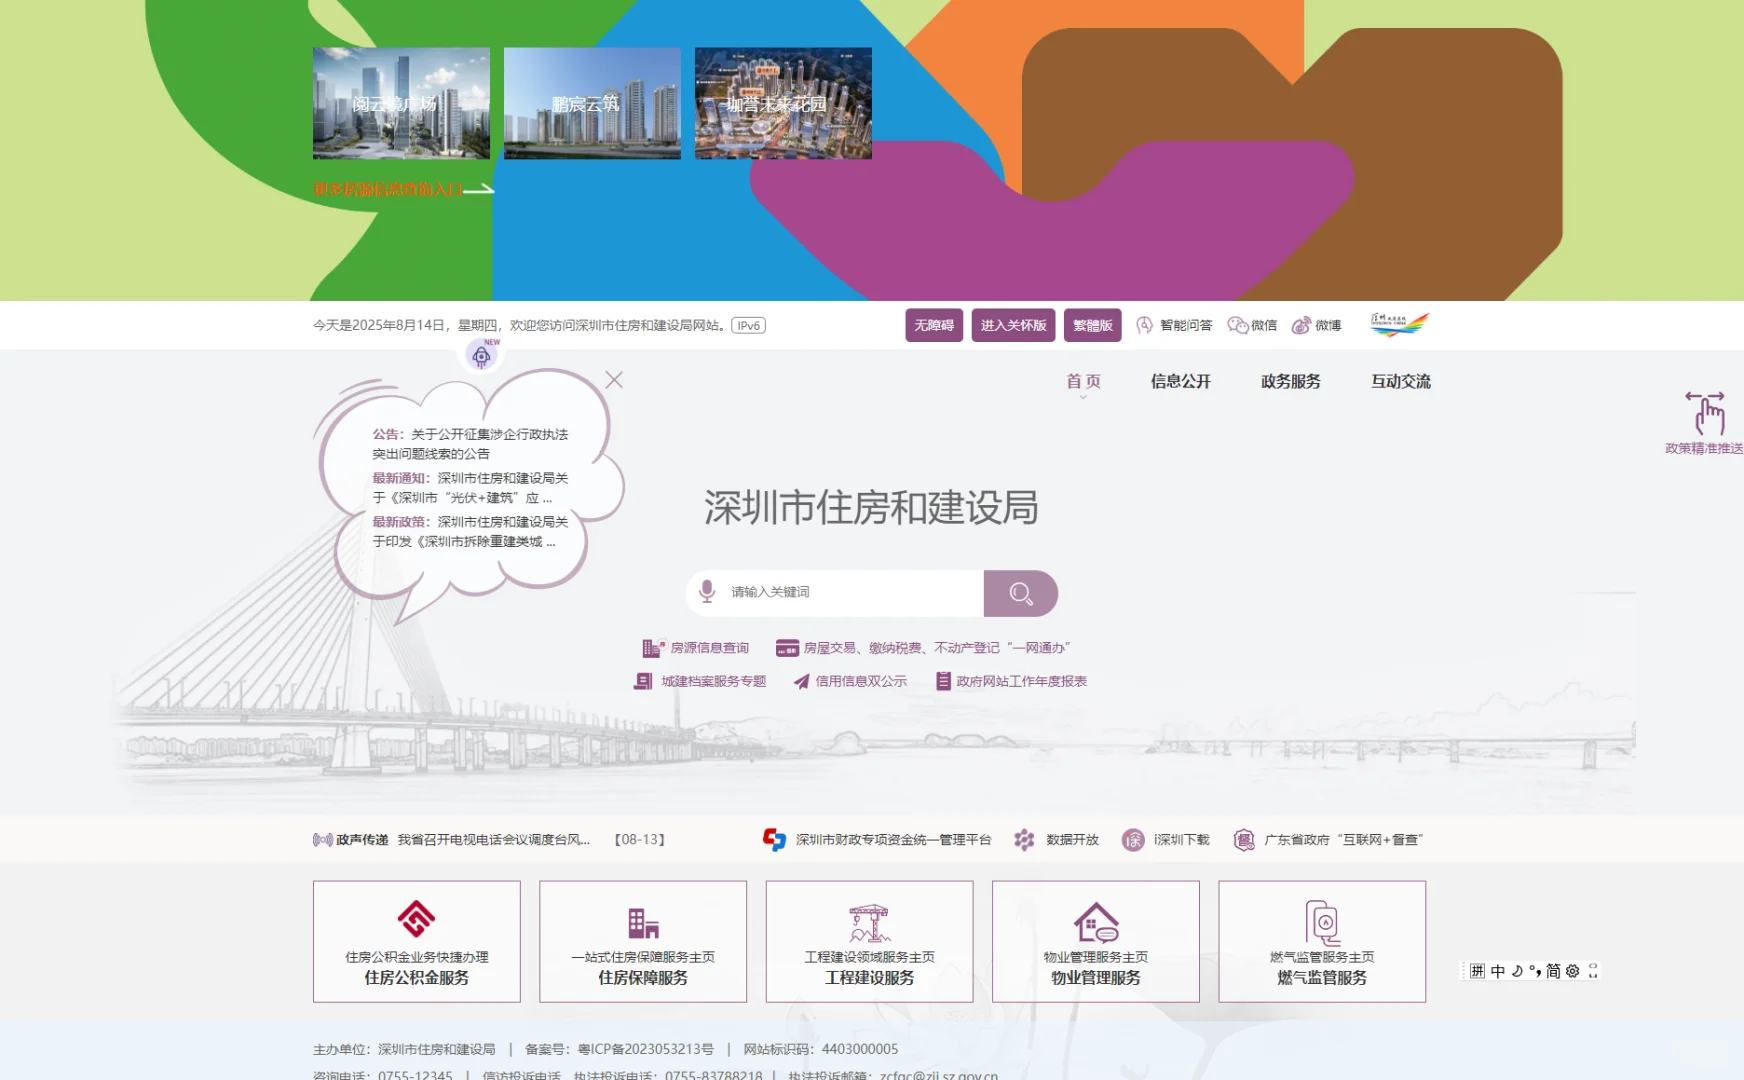Click the 数据开放 icon

pyautogui.click(x=1024, y=840)
